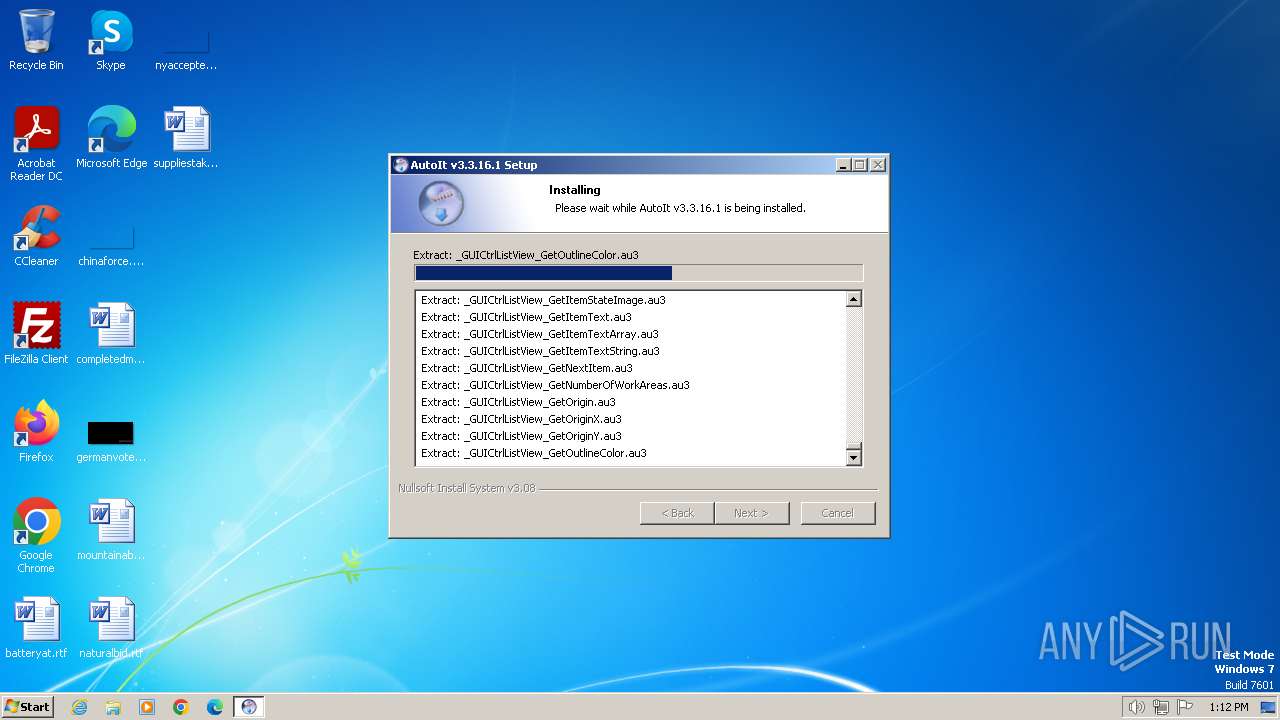This screenshot has width=1280, height=720.
Task: Click the disabled Back button
Action: click(x=677, y=513)
